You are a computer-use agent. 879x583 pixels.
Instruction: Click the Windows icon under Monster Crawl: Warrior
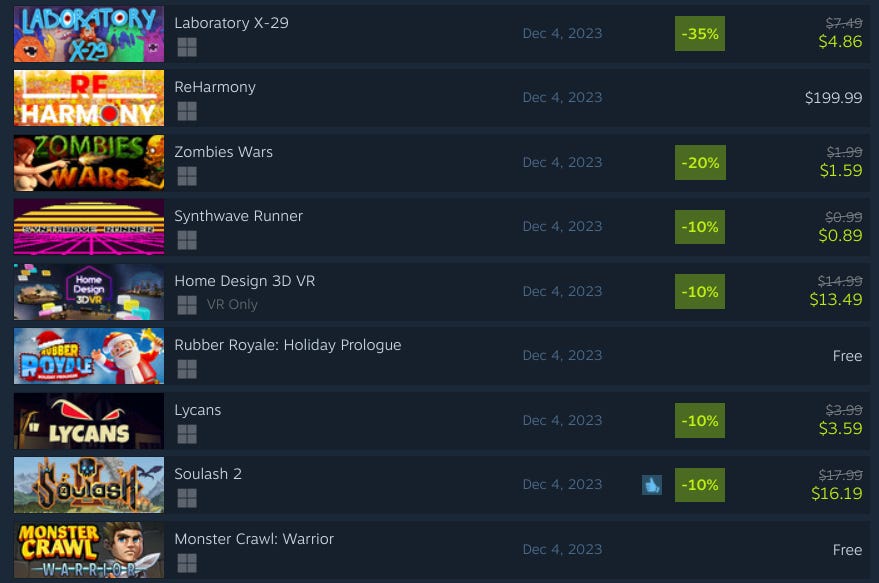187,563
